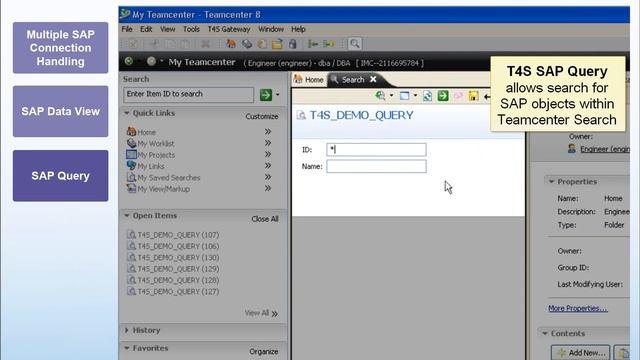Run Item ID search with green arrow
Image resolution: width=640 pixels, height=360 pixels.
(266, 95)
